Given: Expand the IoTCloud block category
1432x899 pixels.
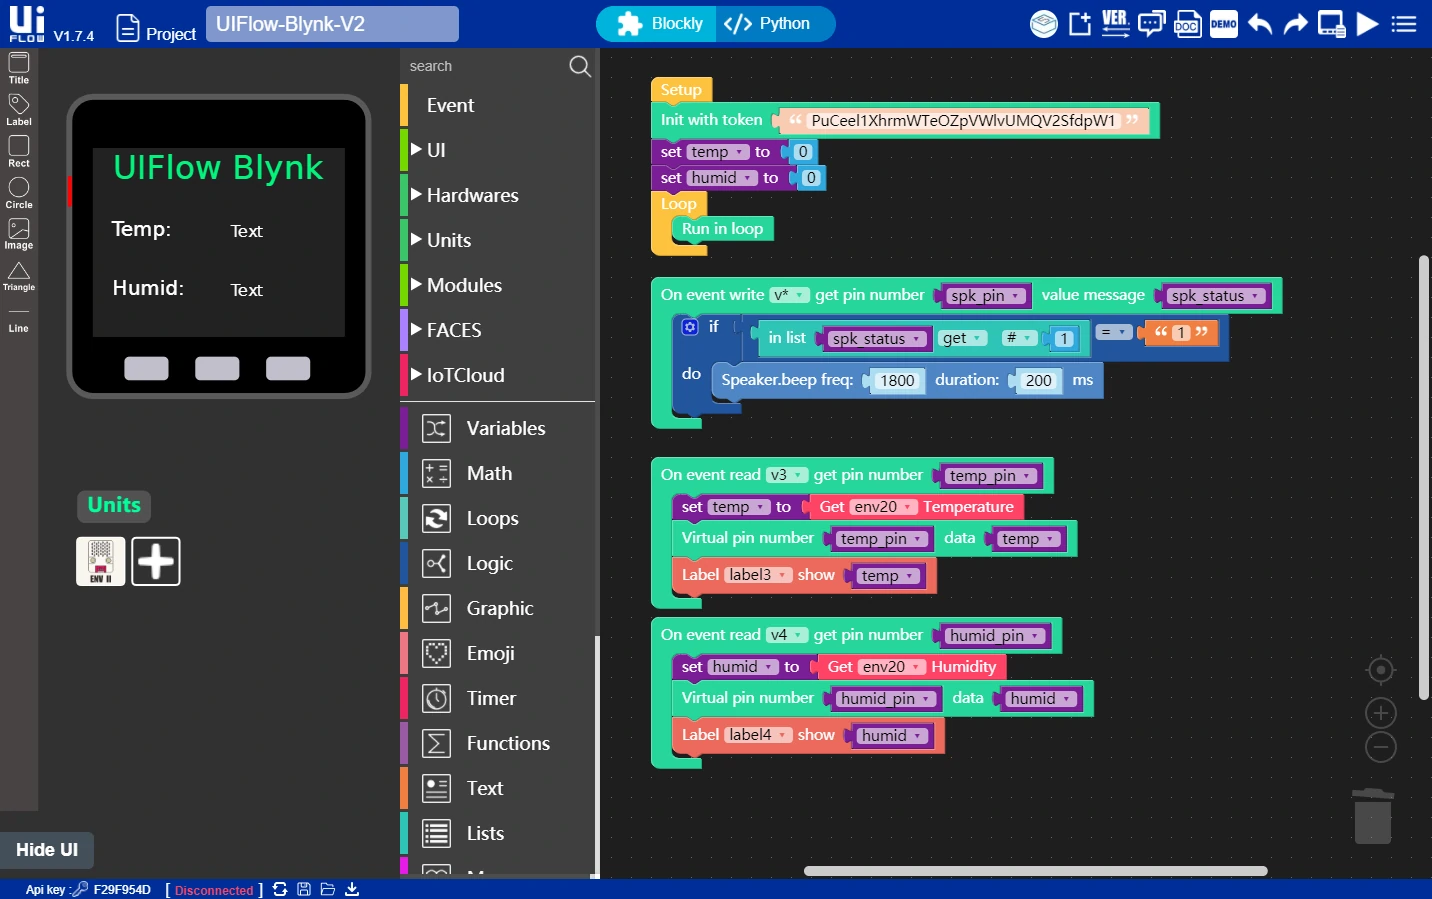Looking at the screenshot, I should 465,375.
